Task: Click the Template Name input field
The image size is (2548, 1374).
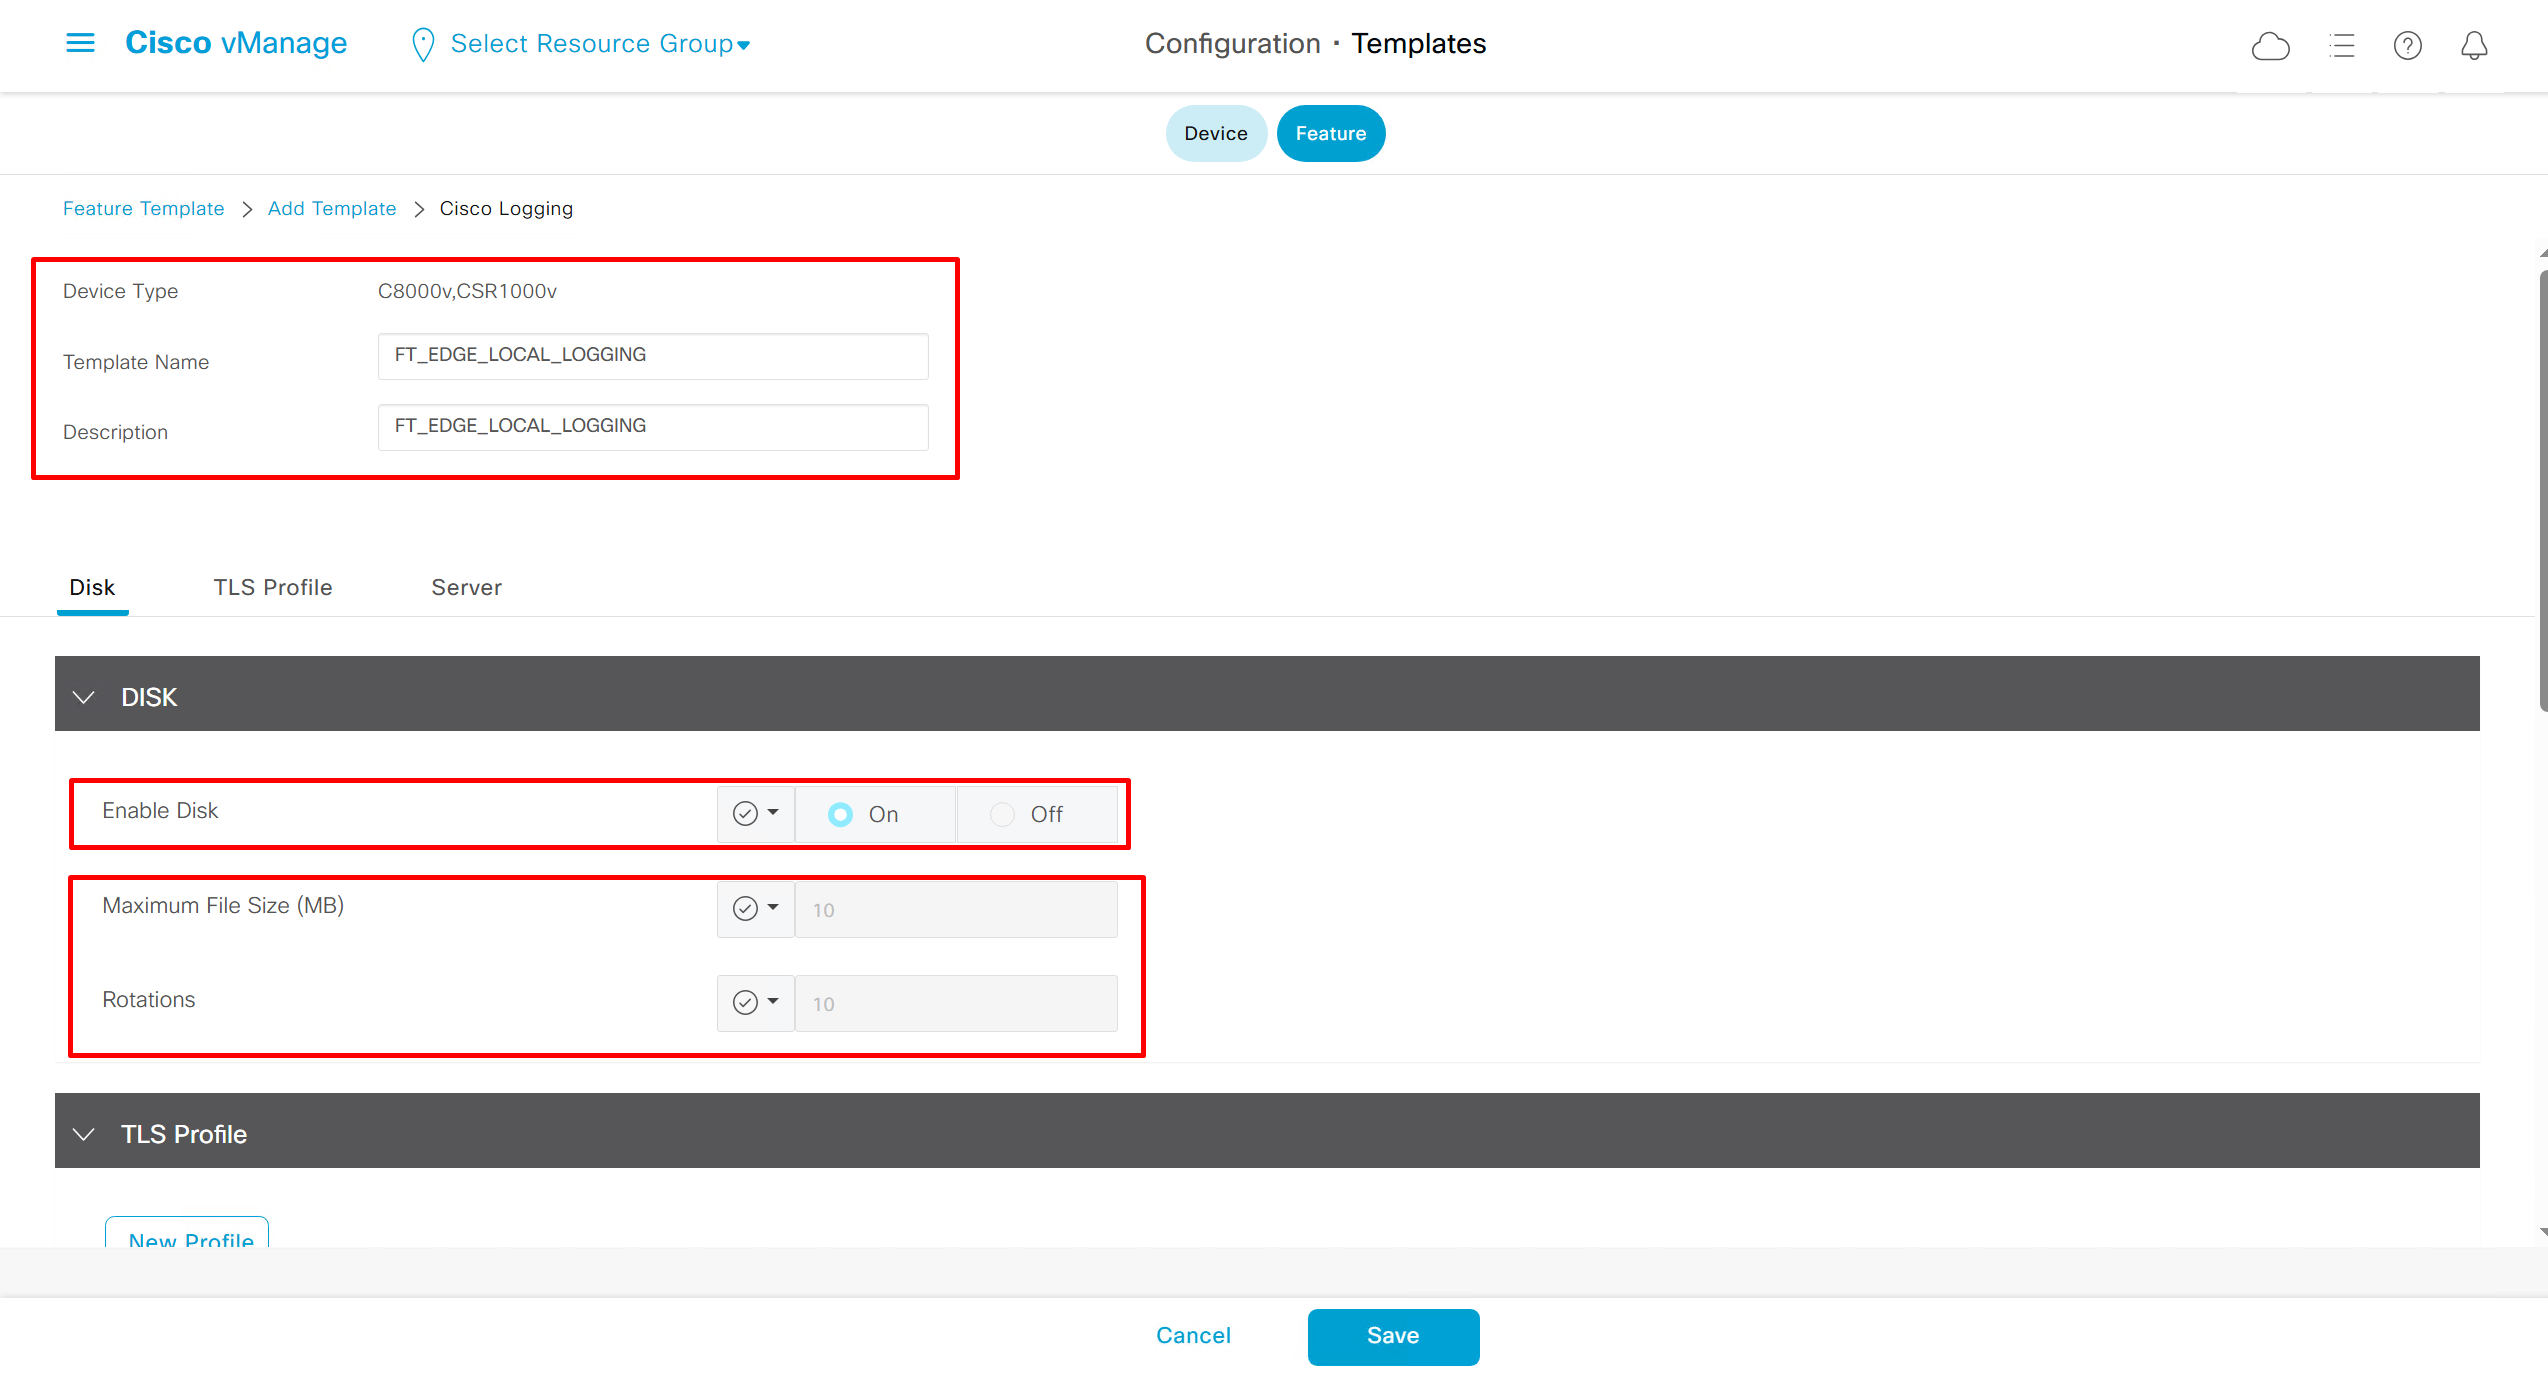Action: (652, 356)
